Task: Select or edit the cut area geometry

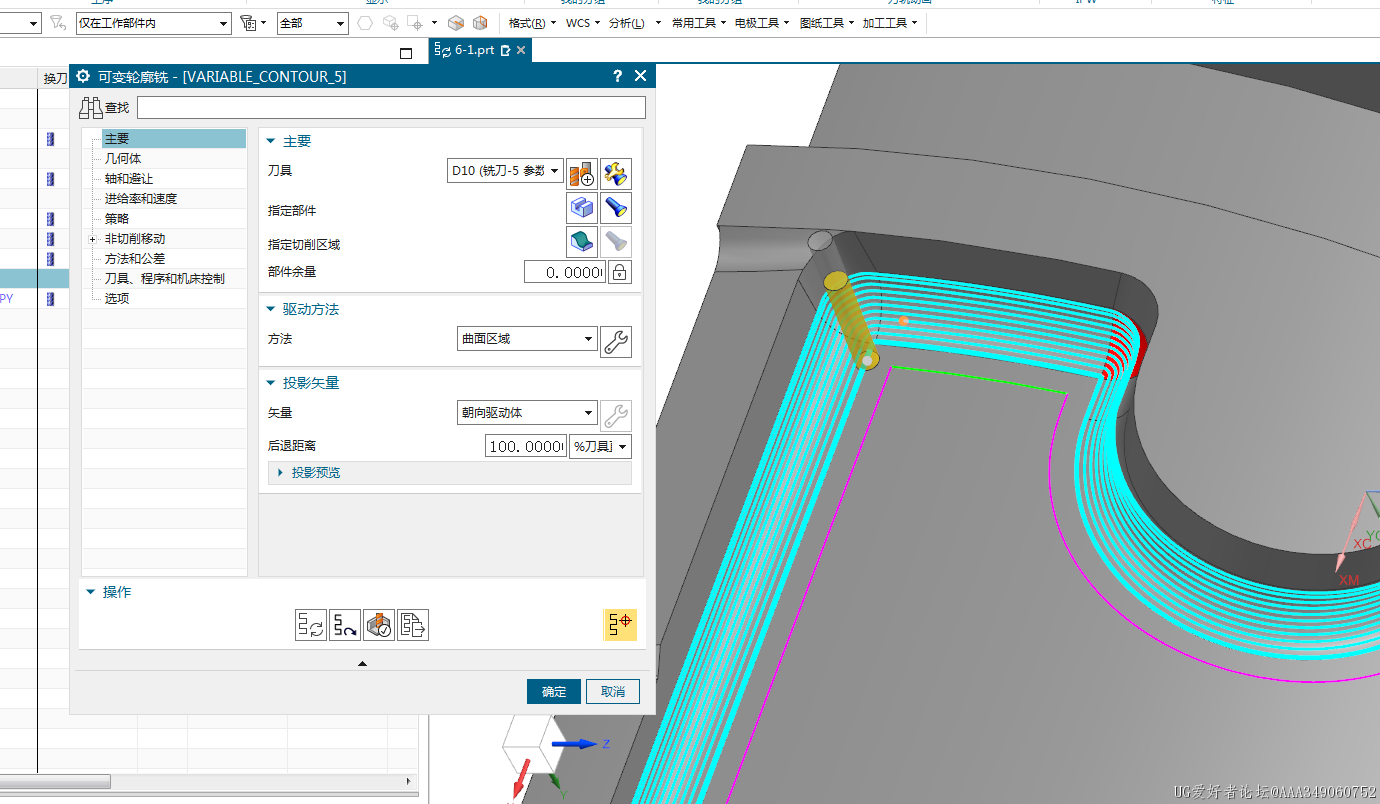Action: (582, 241)
